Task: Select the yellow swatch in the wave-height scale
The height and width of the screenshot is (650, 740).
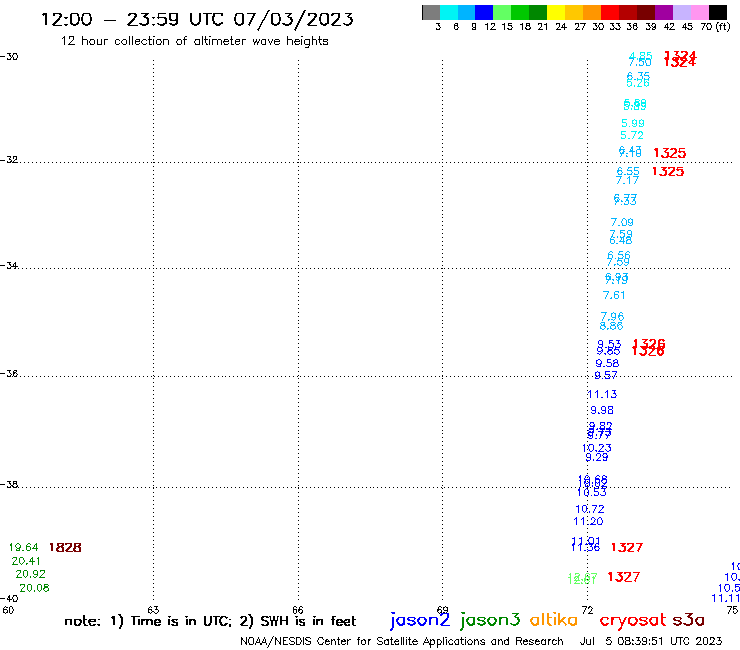Action: [x=556, y=12]
